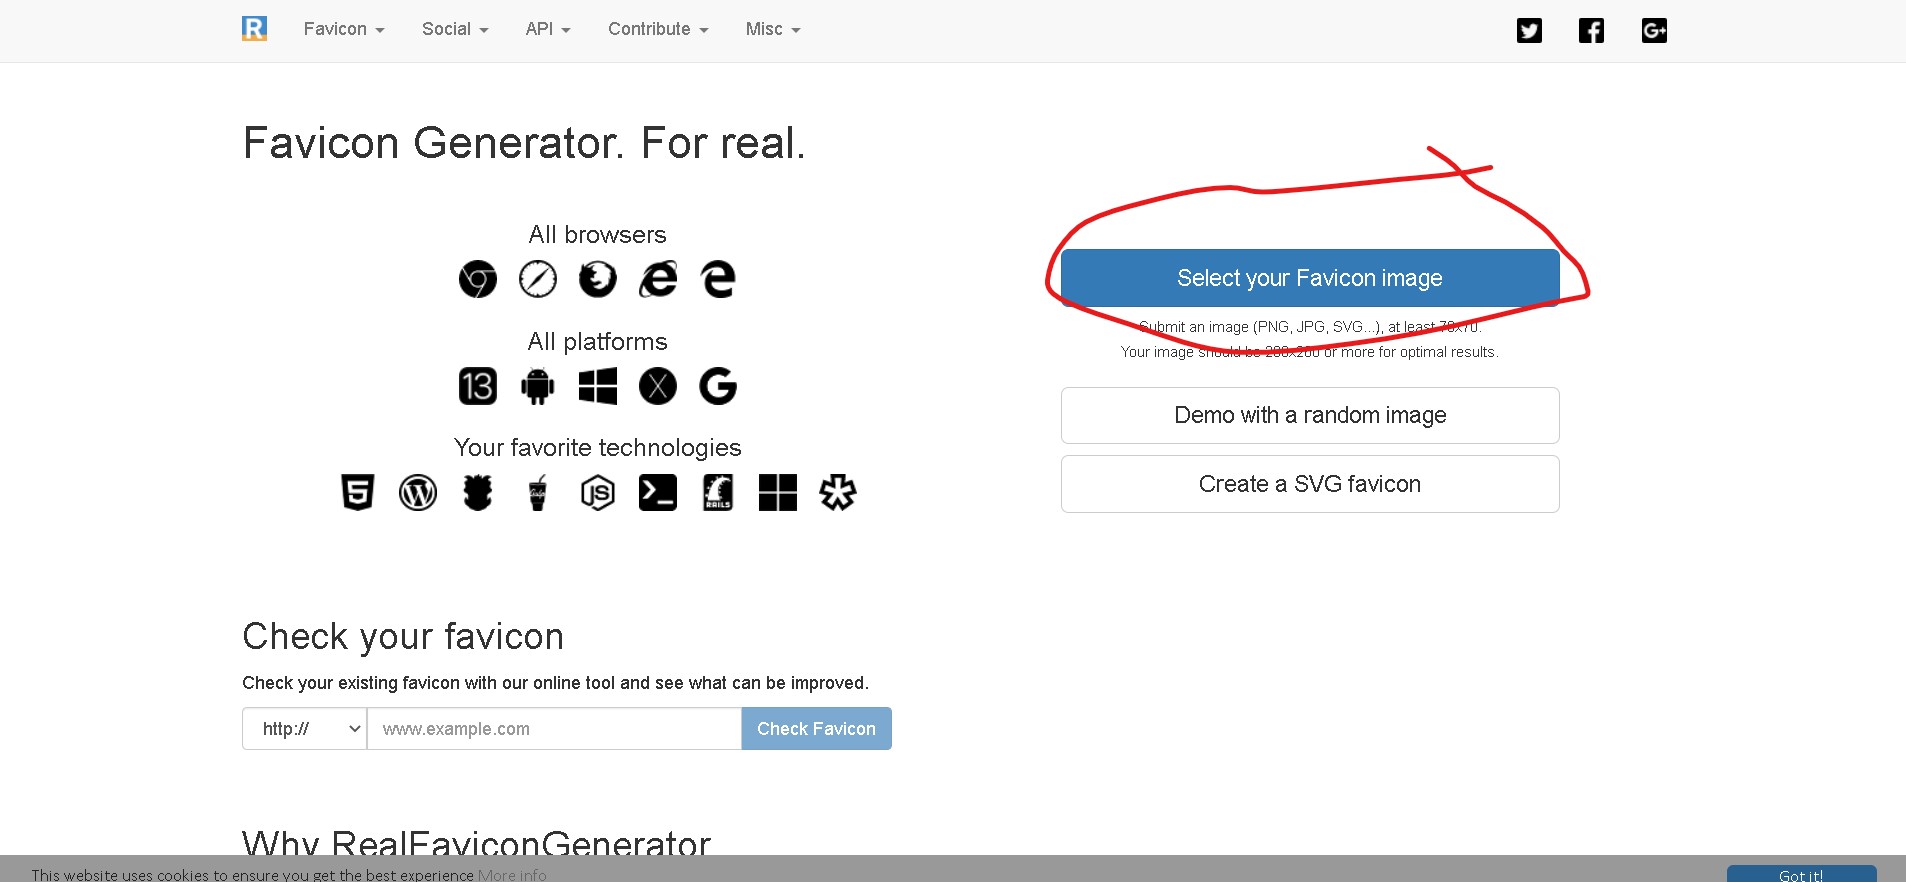1906x882 pixels.
Task: Open the Contribute dropdown menu
Action: 658,29
